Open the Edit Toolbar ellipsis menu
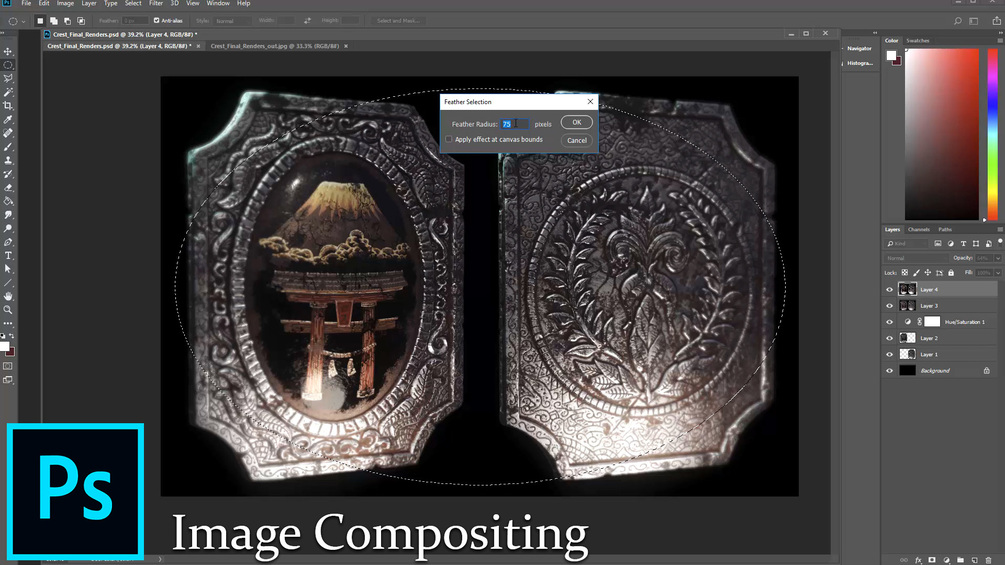The width and height of the screenshot is (1005, 565). click(8, 323)
